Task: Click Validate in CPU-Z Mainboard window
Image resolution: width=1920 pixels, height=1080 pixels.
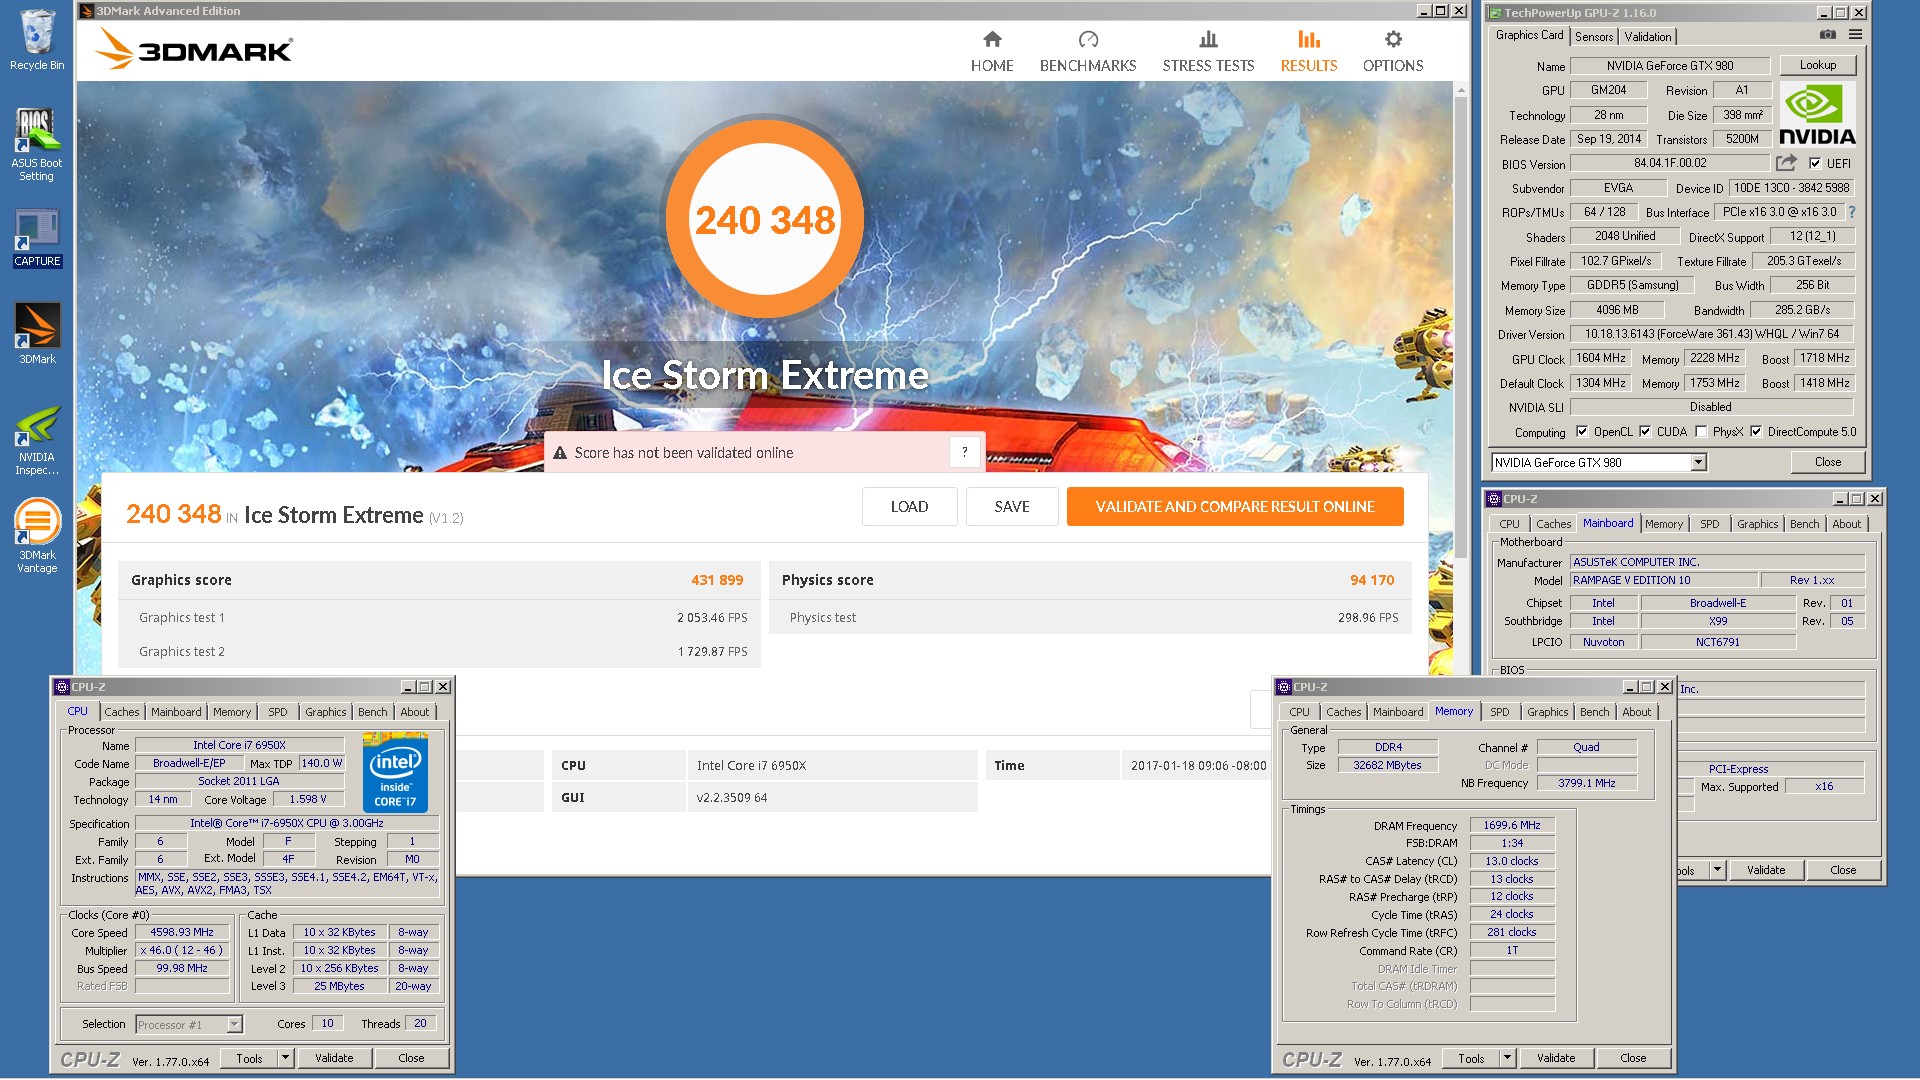Action: tap(1766, 870)
